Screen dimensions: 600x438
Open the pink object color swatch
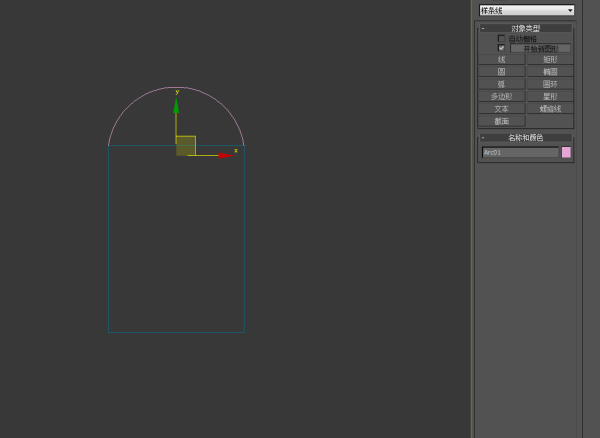point(566,152)
